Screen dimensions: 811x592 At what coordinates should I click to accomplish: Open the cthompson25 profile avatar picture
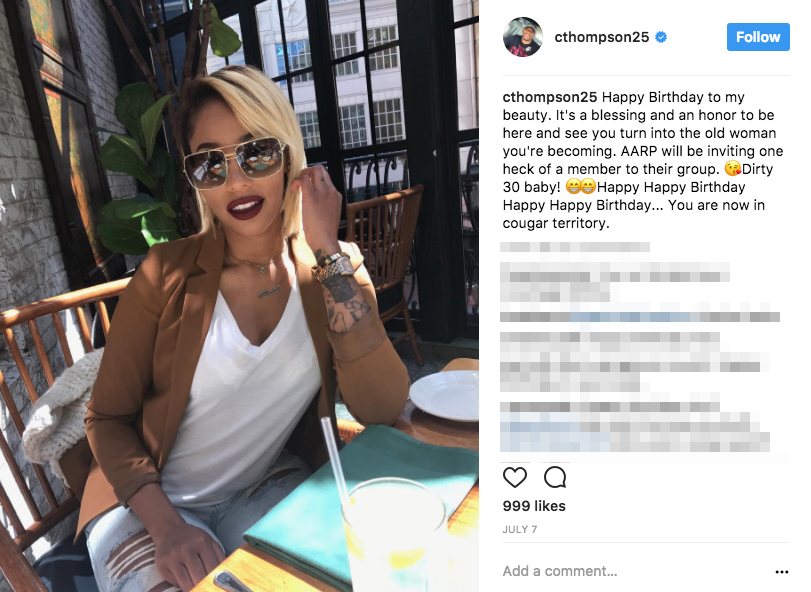pyautogui.click(x=522, y=37)
